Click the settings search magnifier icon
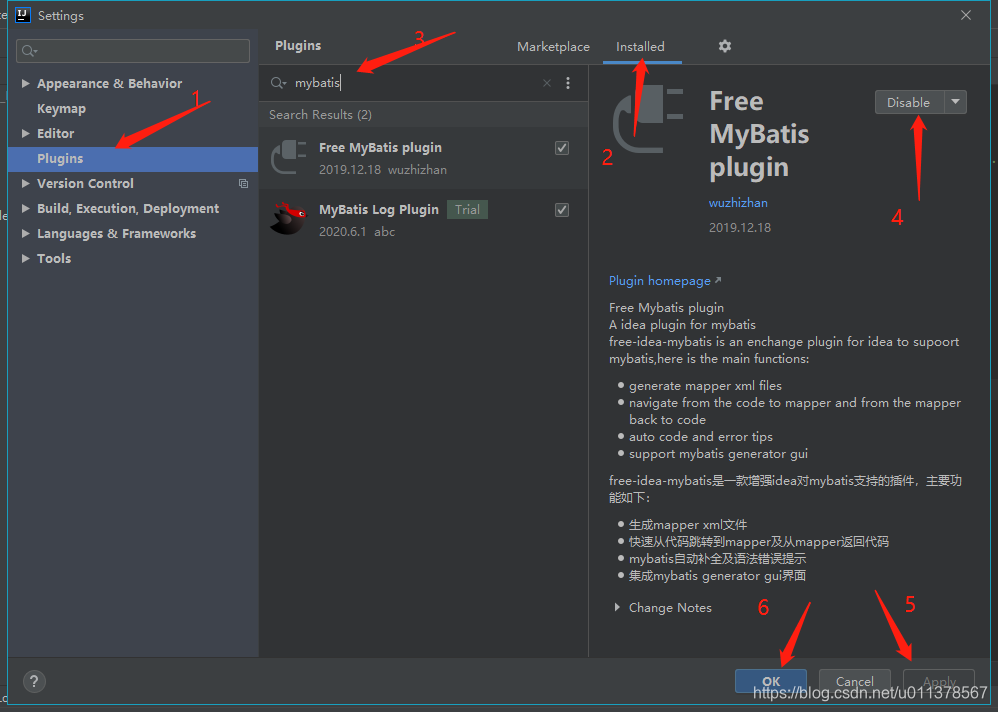Image resolution: width=998 pixels, height=712 pixels. [x=29, y=51]
